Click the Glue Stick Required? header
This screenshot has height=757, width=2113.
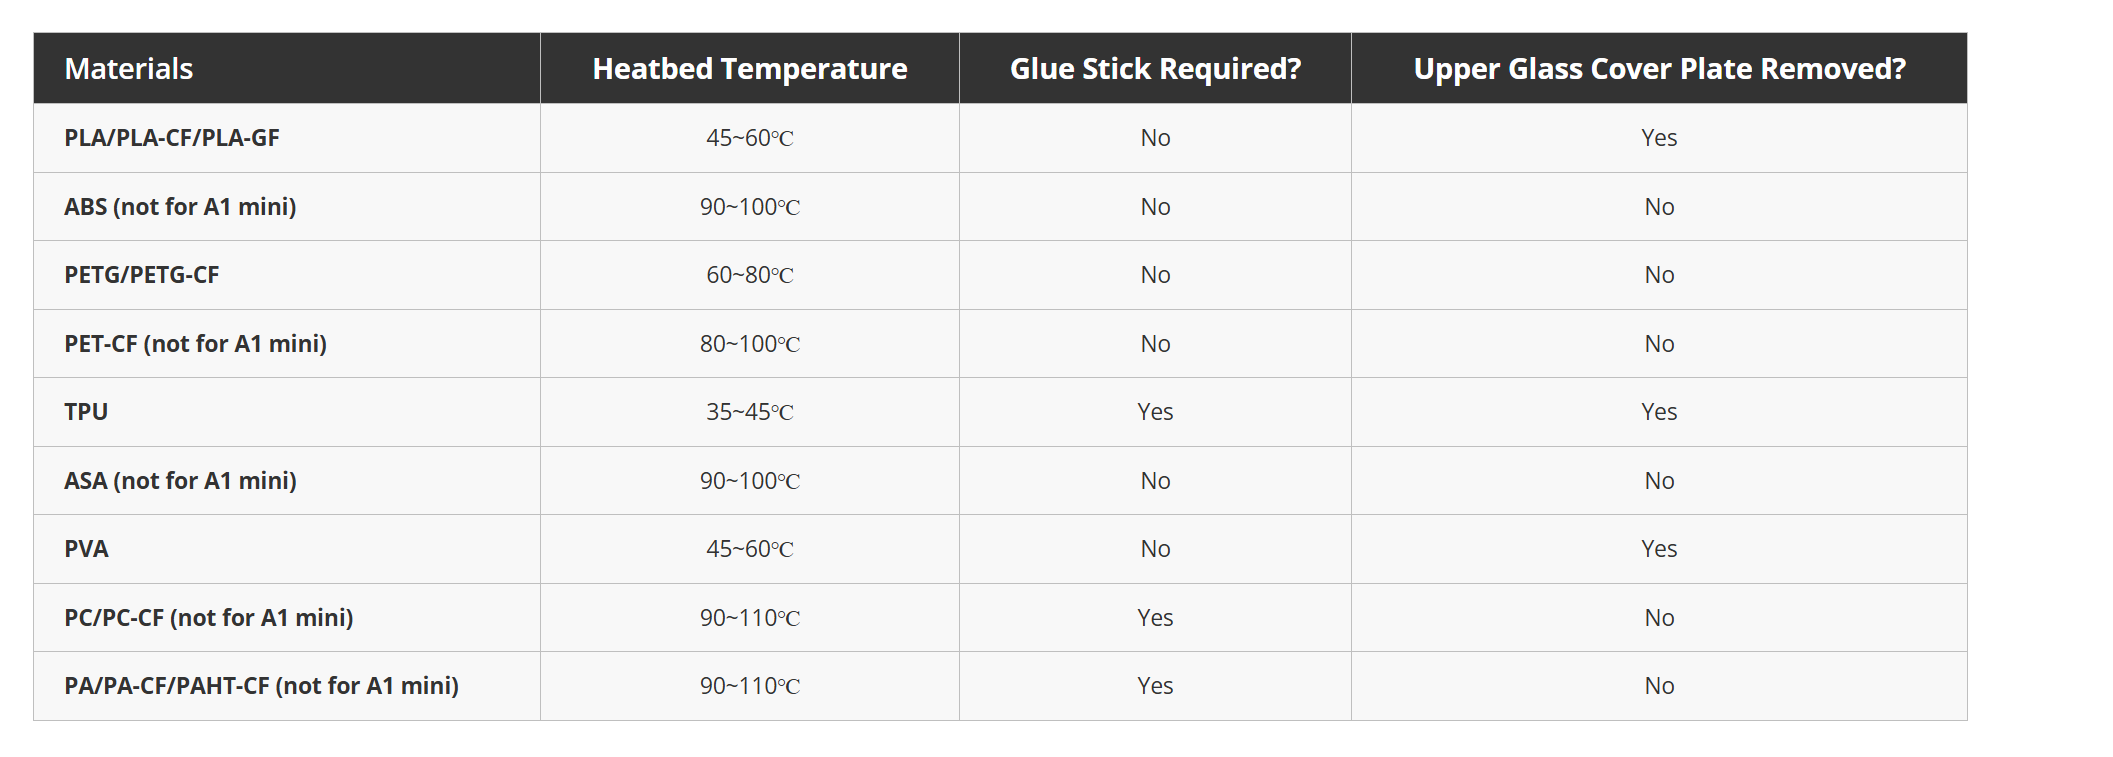point(1155,69)
